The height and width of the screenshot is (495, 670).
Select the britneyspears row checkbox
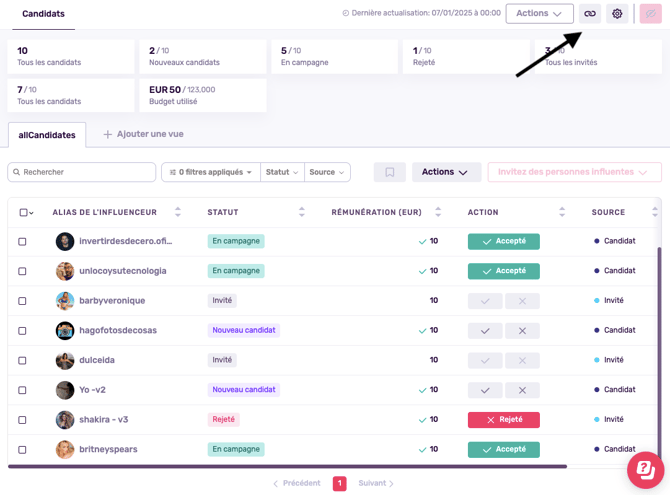[22, 450]
